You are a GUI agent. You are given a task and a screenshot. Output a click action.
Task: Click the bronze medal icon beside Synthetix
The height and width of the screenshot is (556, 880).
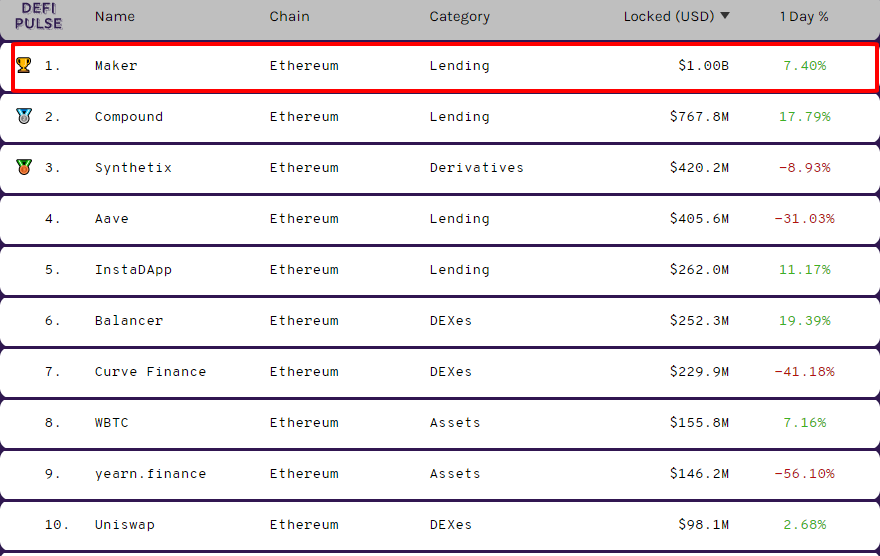24,167
